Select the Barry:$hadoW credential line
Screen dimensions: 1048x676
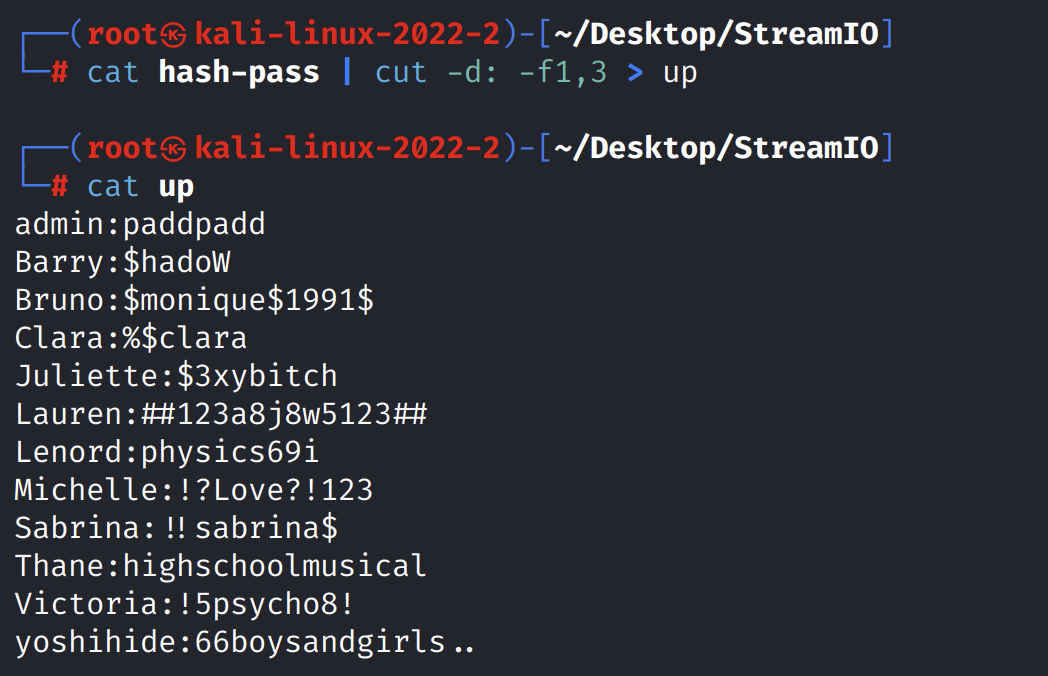point(122,262)
